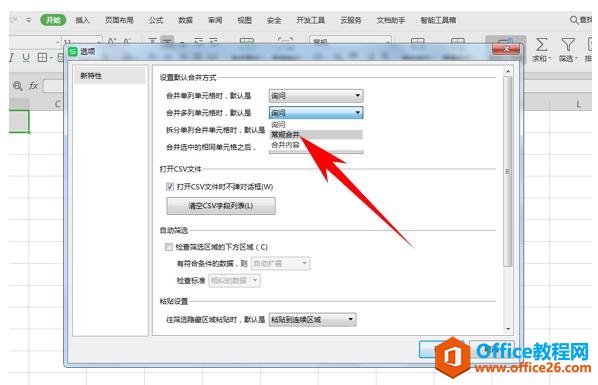Click the green S icon in 选项 title bar
Viewport: 598px width, 385px height.
coord(73,52)
